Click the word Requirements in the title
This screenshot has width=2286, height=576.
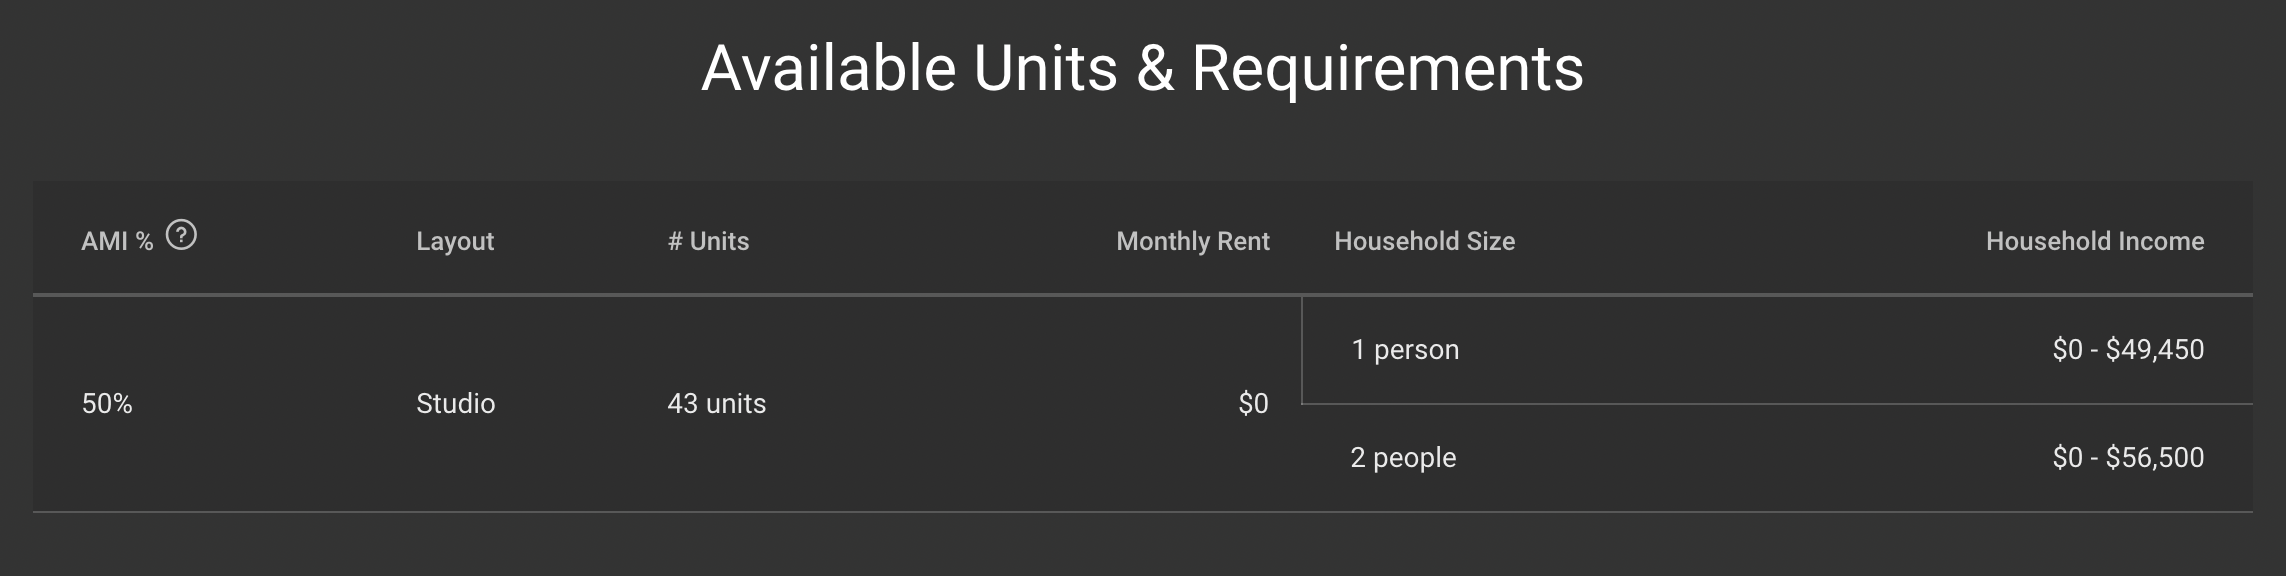(x=1388, y=68)
